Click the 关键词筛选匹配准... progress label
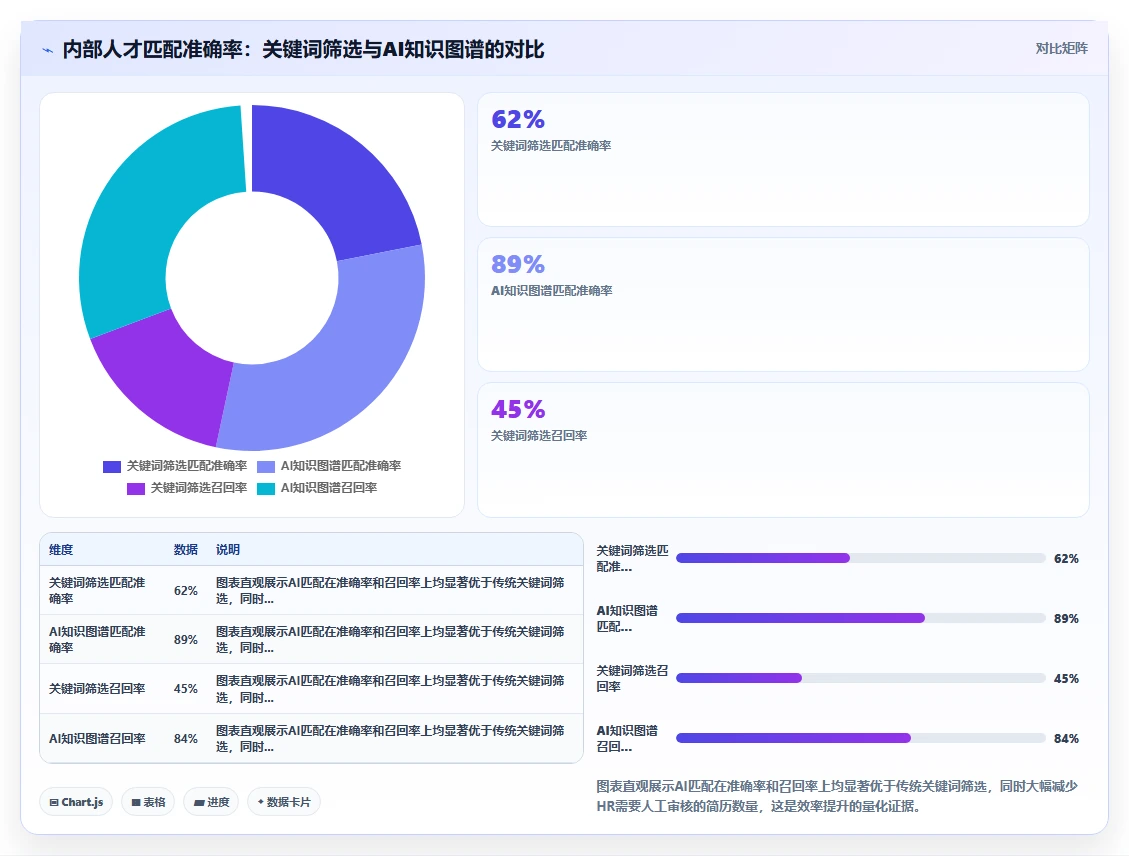The height and width of the screenshot is (856, 1129). tap(632, 559)
